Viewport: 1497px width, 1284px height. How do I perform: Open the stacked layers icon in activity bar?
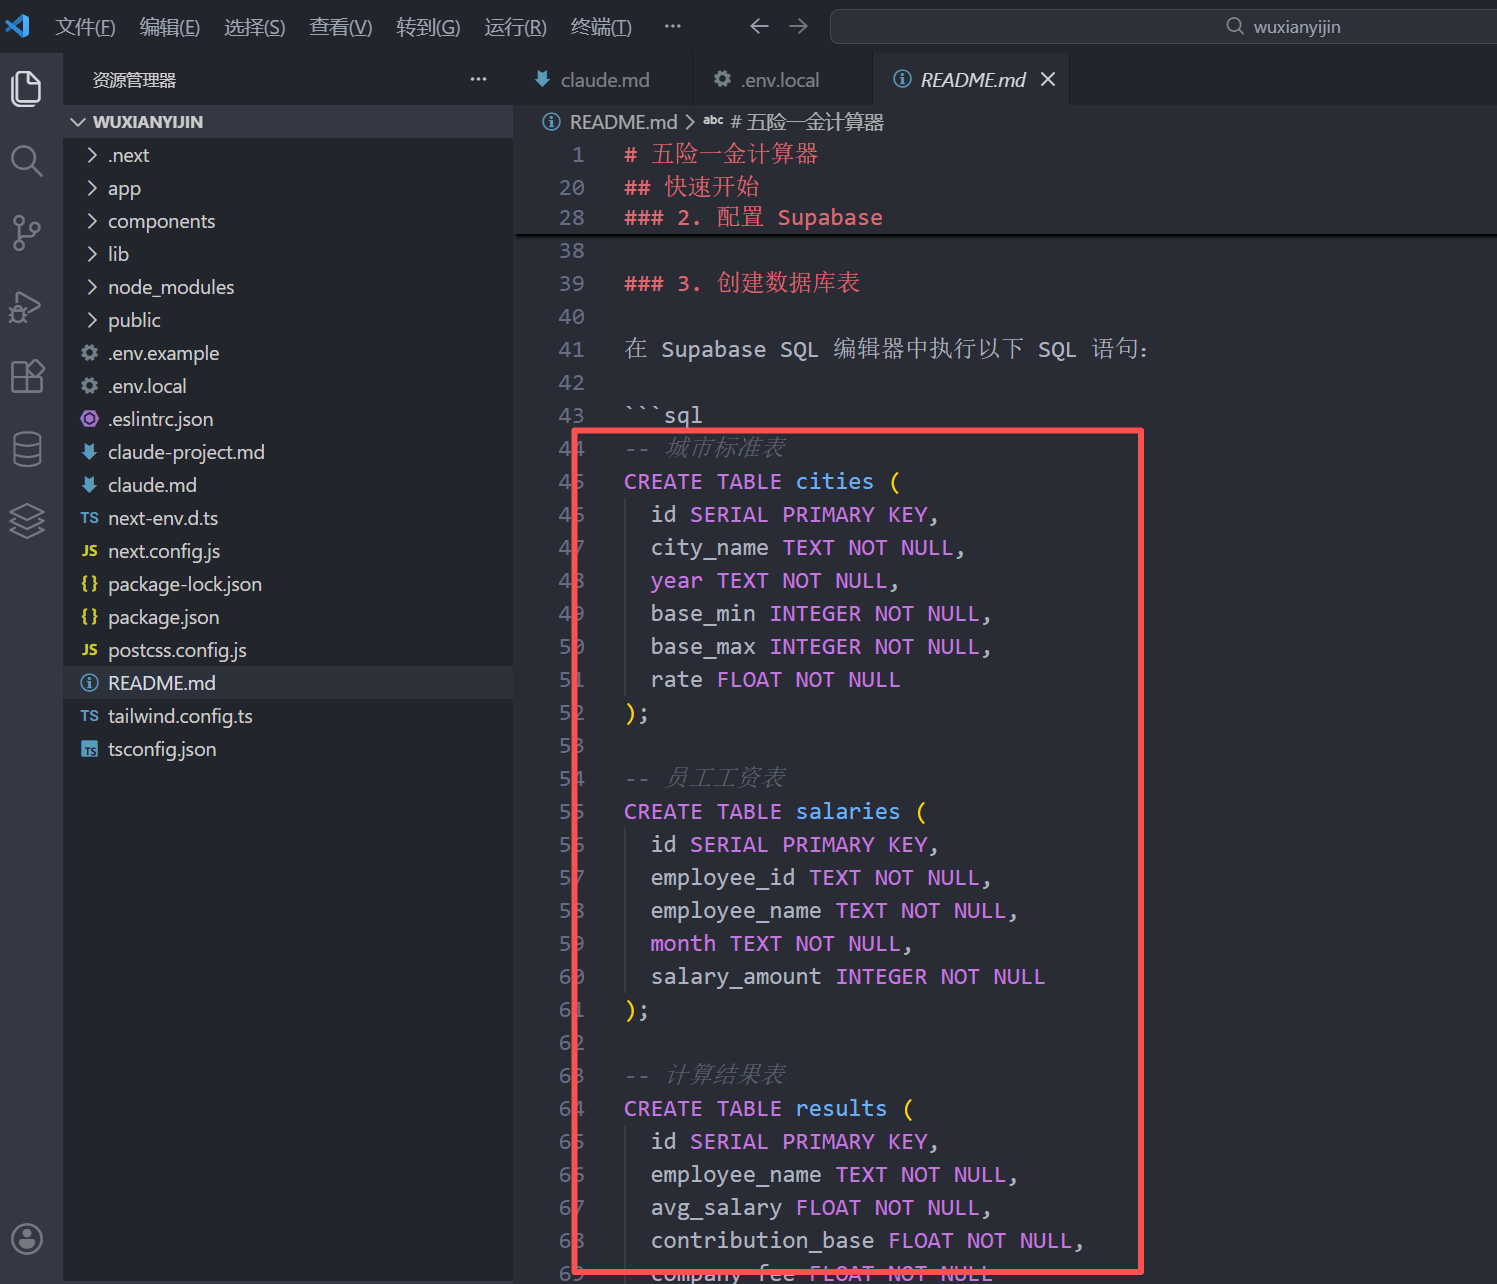27,520
